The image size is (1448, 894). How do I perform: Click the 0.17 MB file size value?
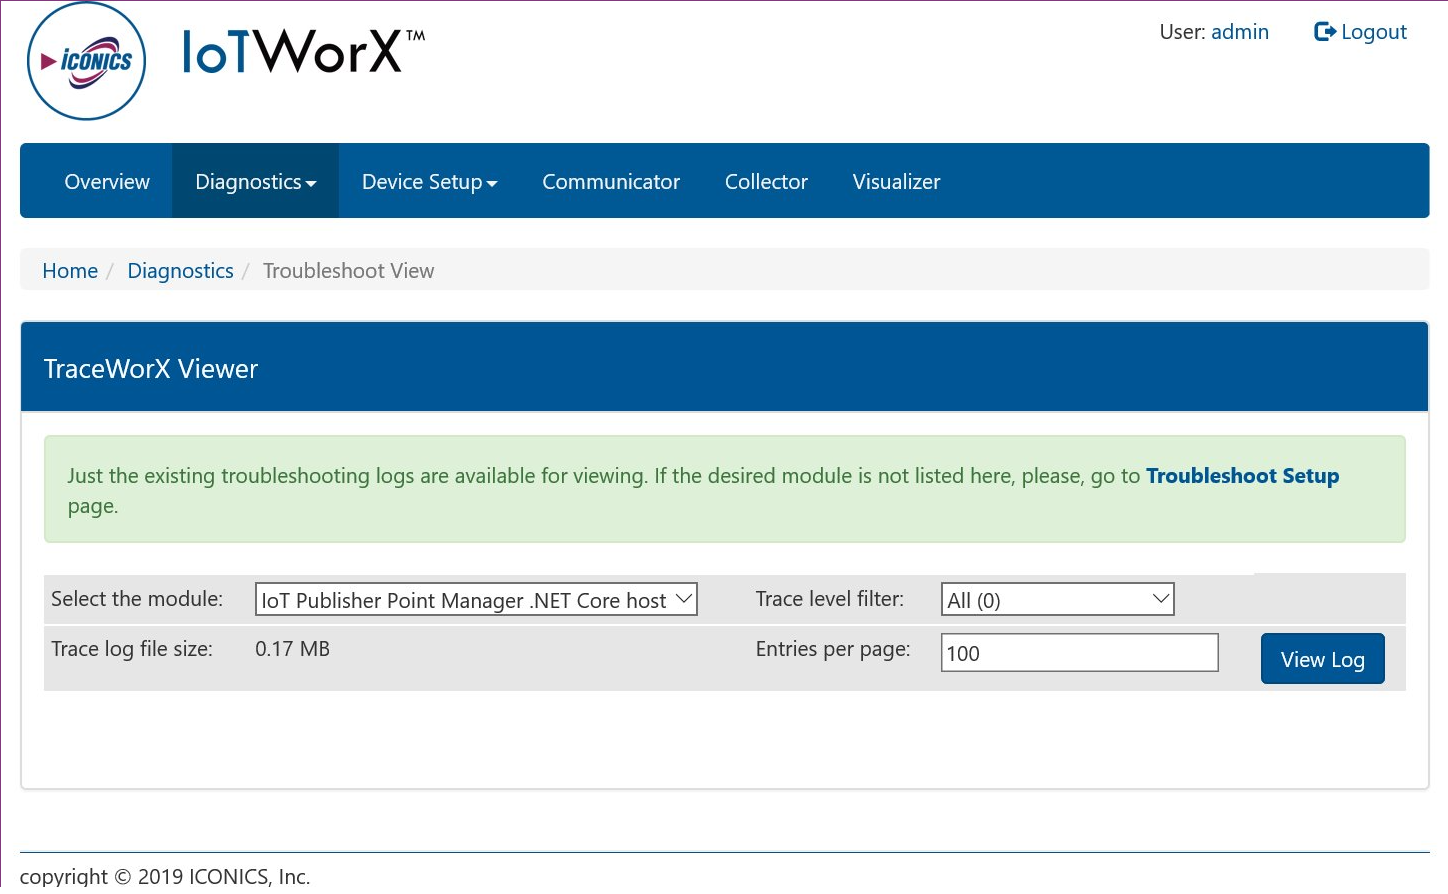point(292,649)
